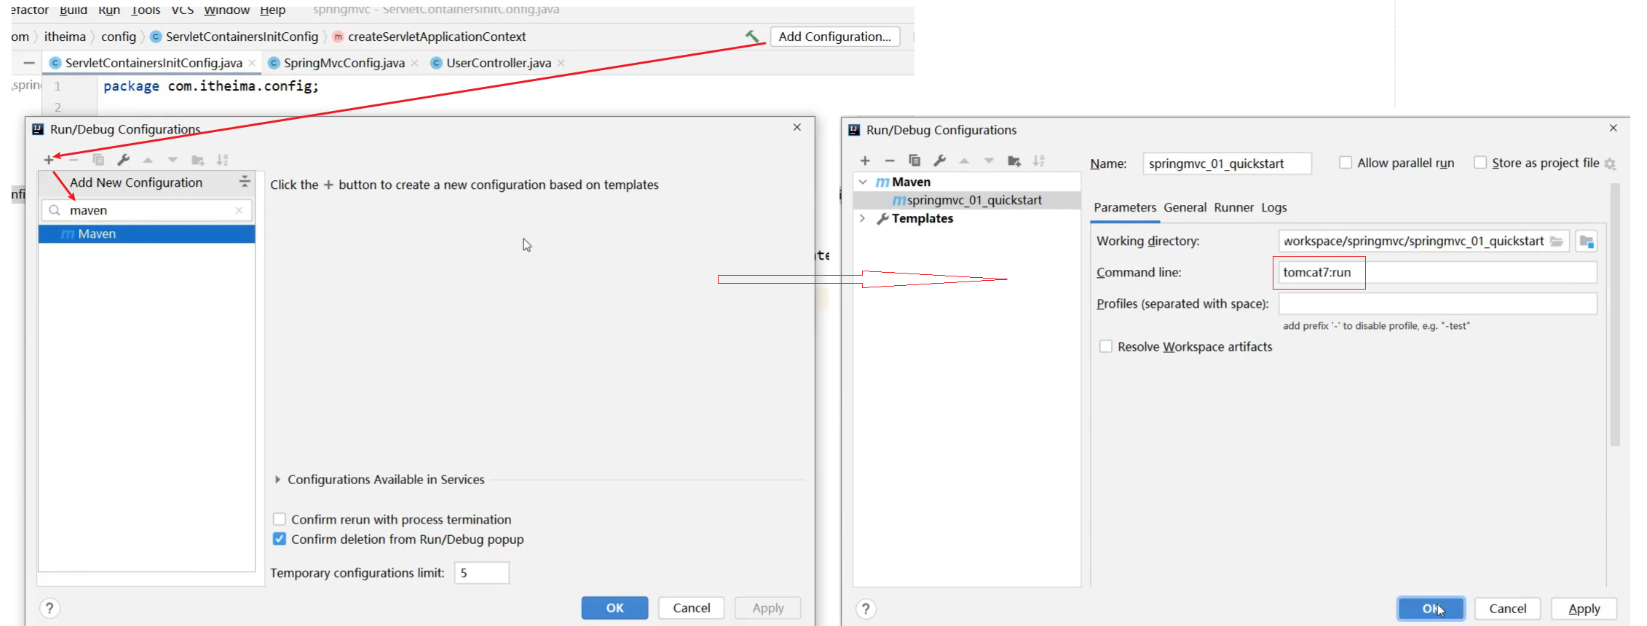Select the Runner tab
Screen dimensions: 1647x626
[x=1234, y=207]
